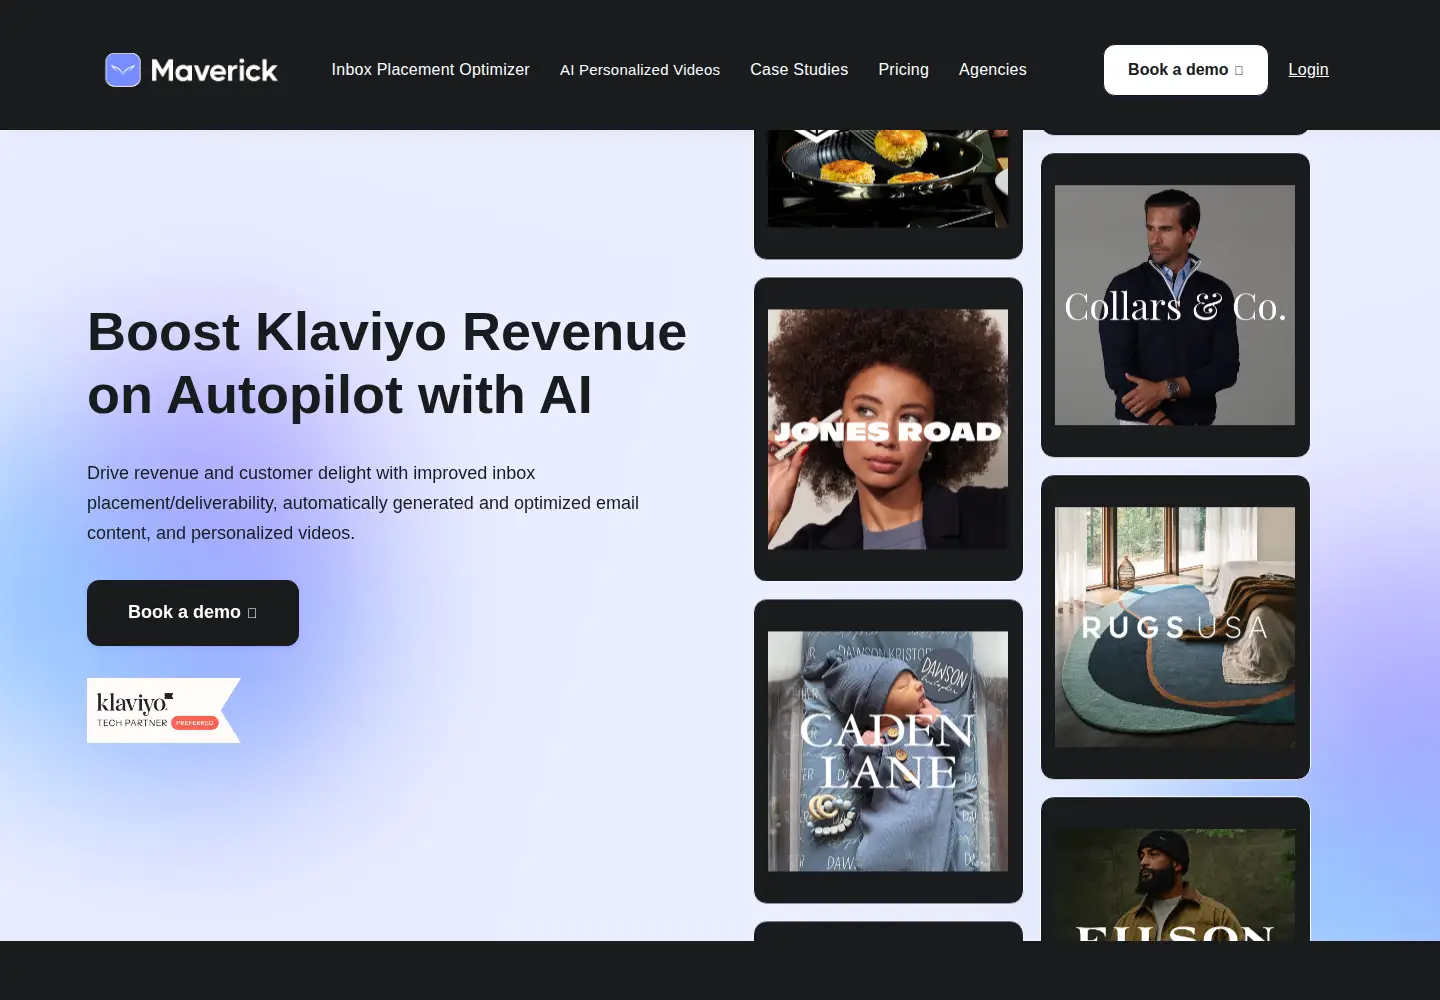The height and width of the screenshot is (1000, 1440).
Task: Click the white Book a demo header button
Action: (1185, 70)
